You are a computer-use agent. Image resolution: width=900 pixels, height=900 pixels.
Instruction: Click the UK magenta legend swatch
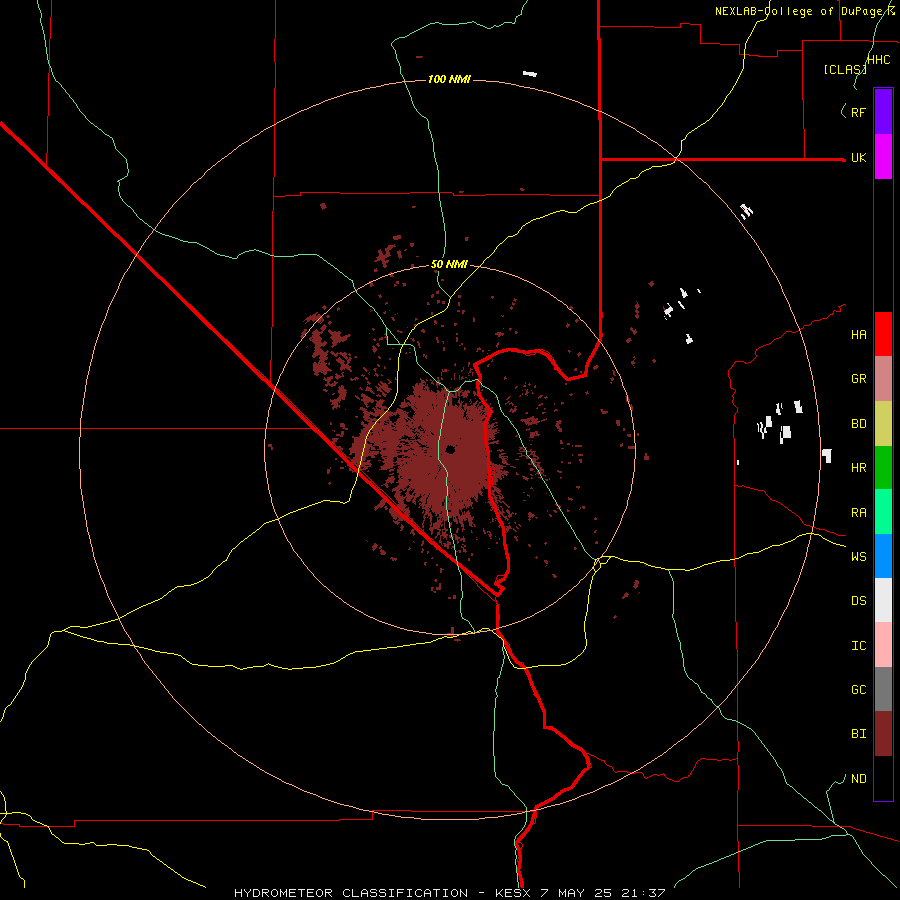pos(883,157)
